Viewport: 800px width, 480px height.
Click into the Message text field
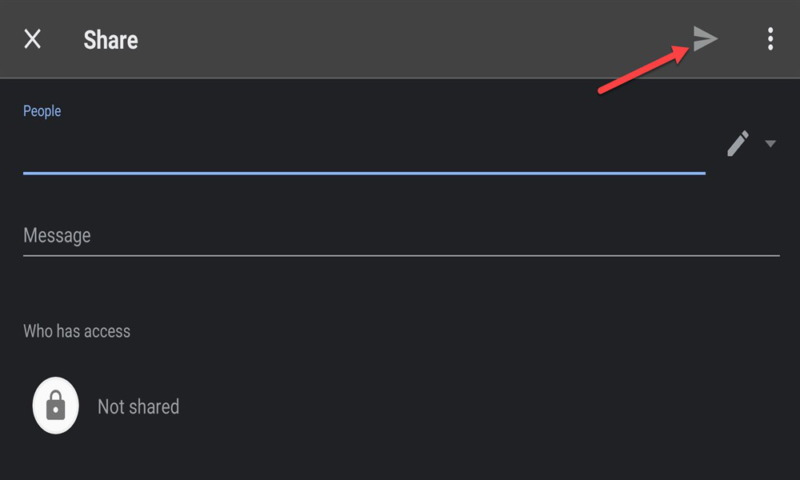tap(400, 236)
